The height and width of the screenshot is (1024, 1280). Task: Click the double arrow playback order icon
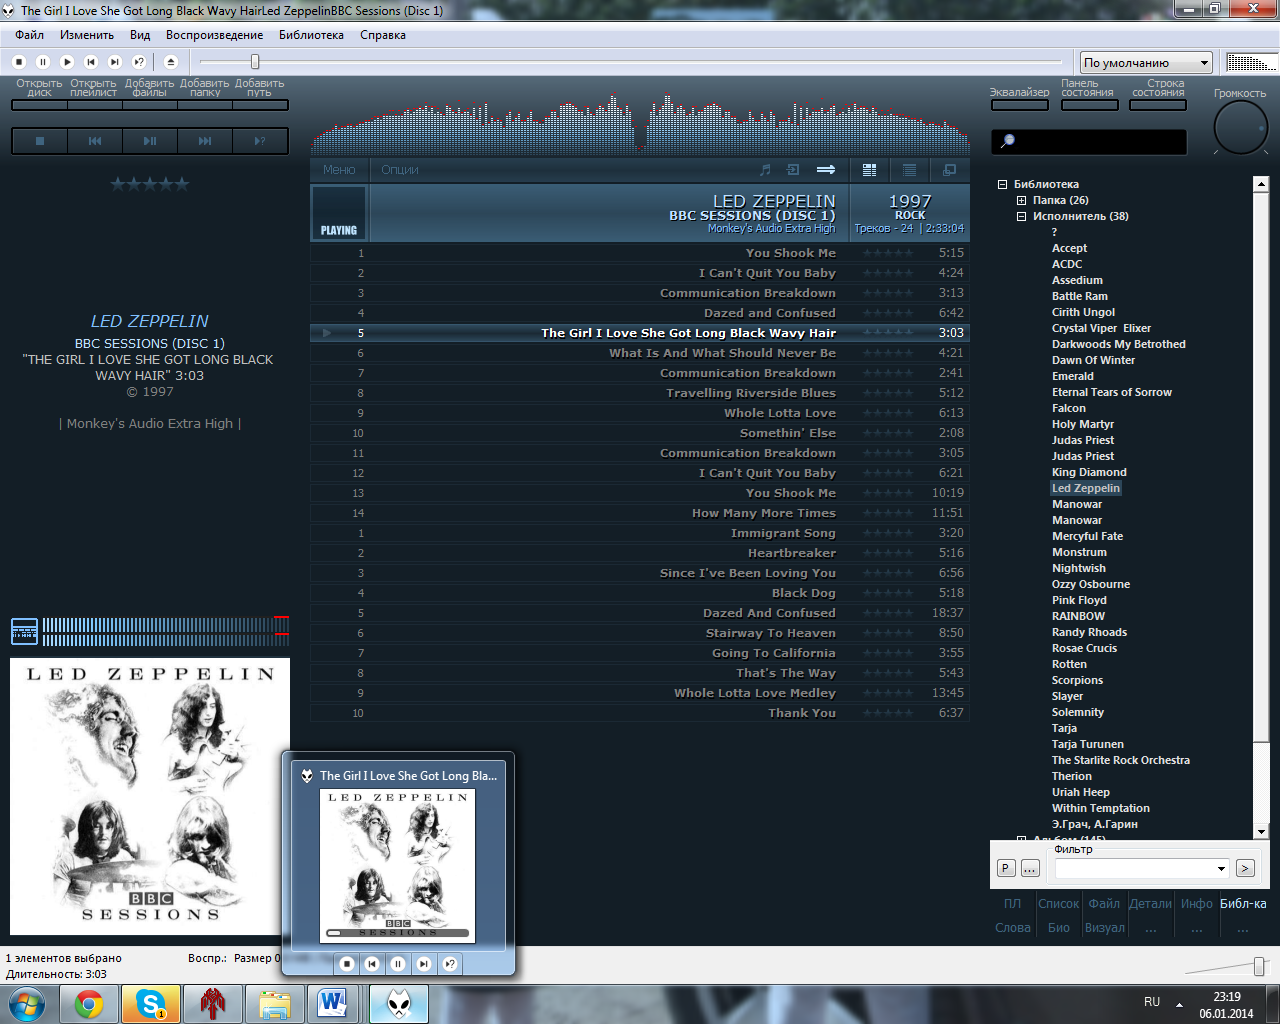point(826,170)
